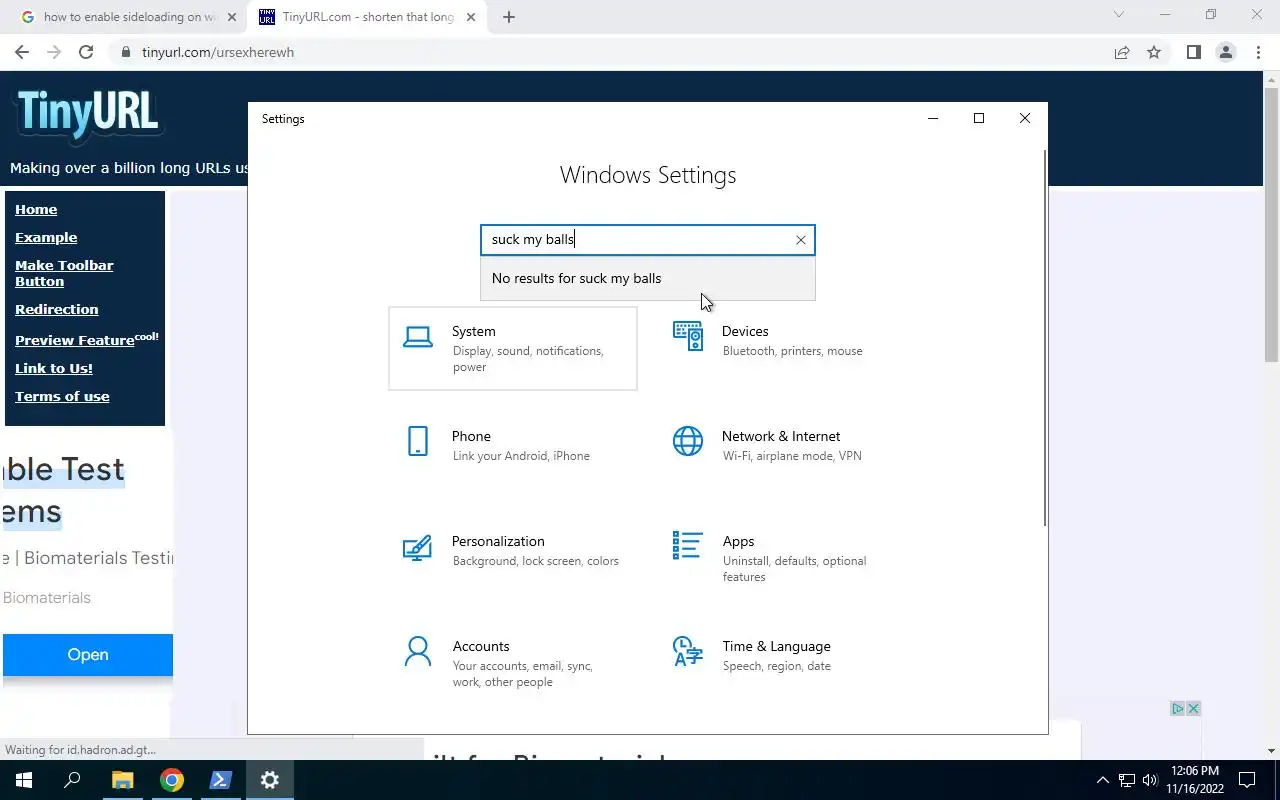Open the notification center icon
Screen dimensions: 1280x800
coord(1247,780)
